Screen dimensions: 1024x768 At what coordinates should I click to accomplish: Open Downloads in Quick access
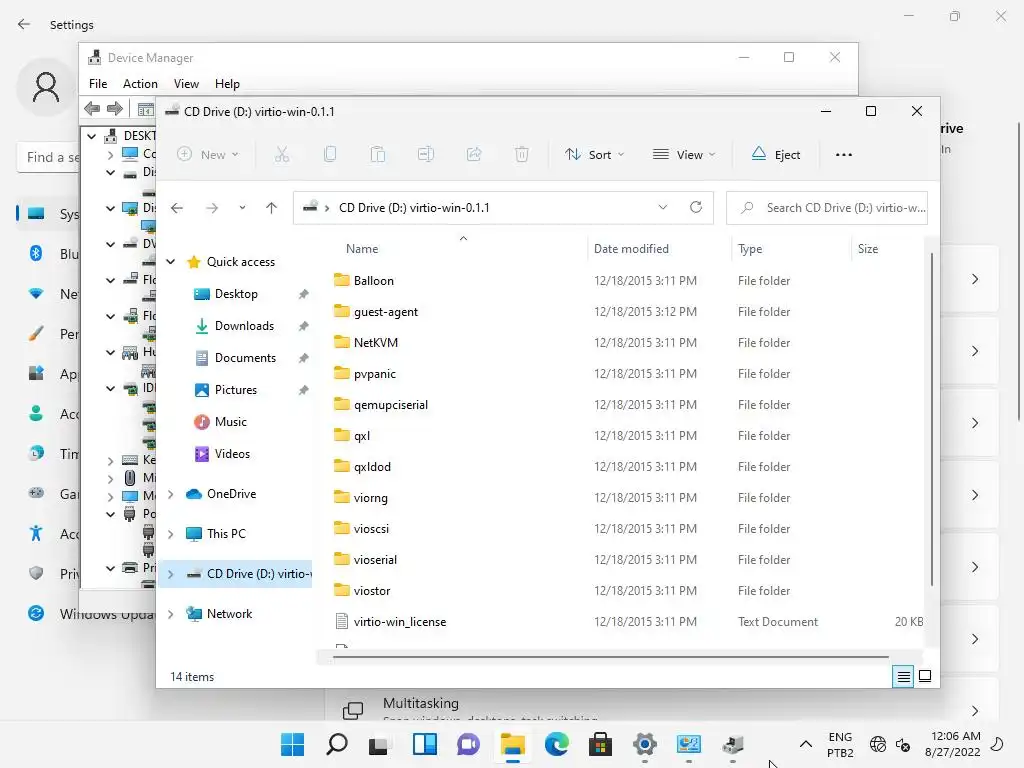pos(244,326)
